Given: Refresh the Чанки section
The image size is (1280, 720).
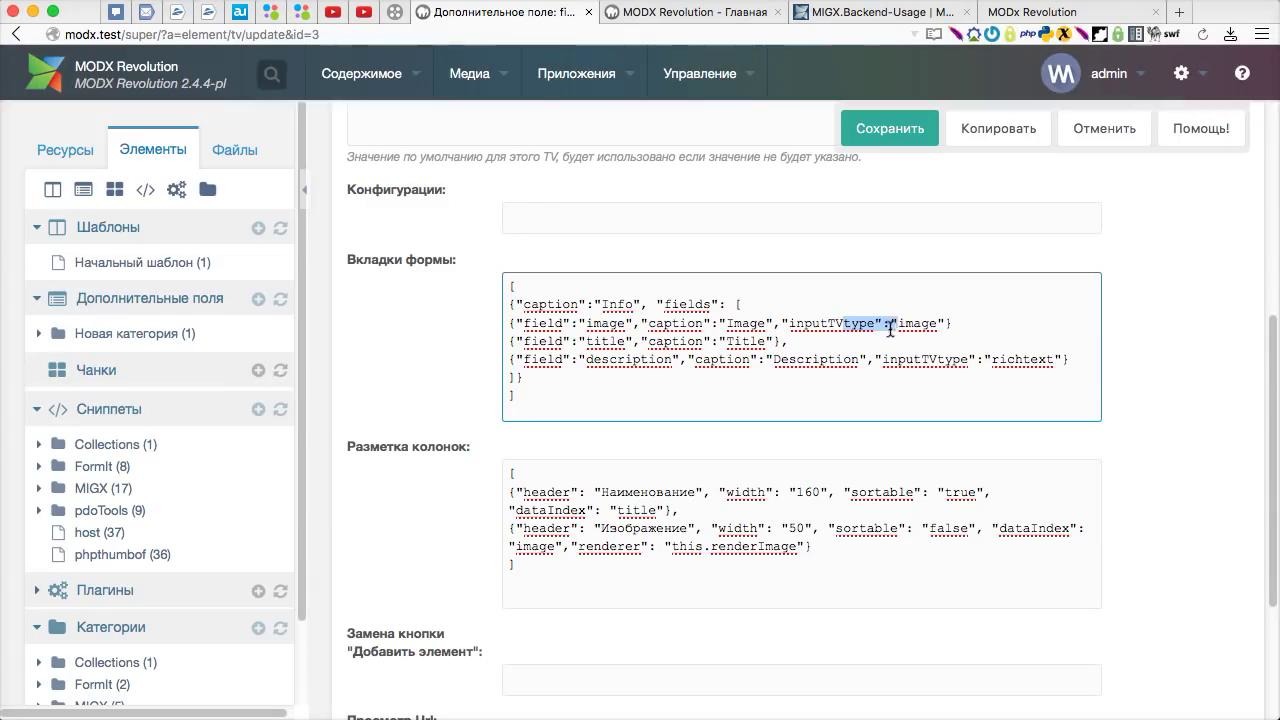Looking at the screenshot, I should coord(281,370).
